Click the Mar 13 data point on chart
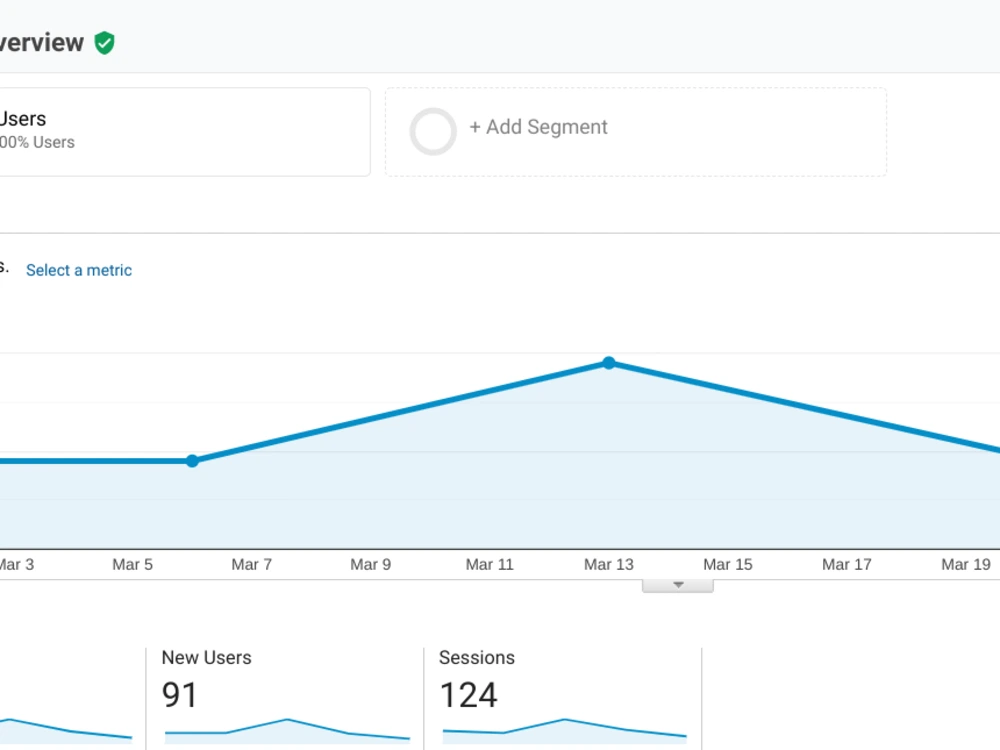 [x=609, y=363]
